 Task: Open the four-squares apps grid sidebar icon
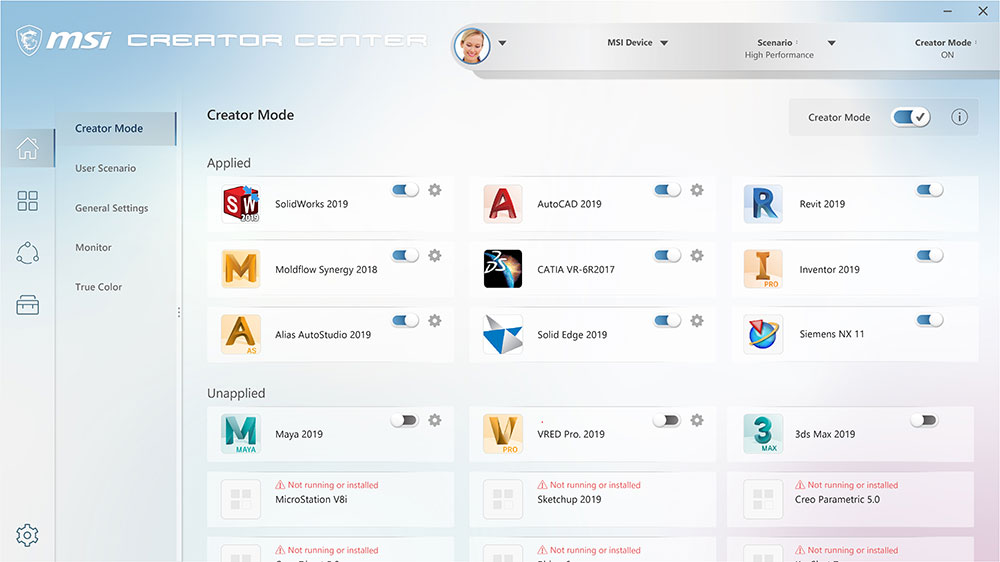(28, 201)
